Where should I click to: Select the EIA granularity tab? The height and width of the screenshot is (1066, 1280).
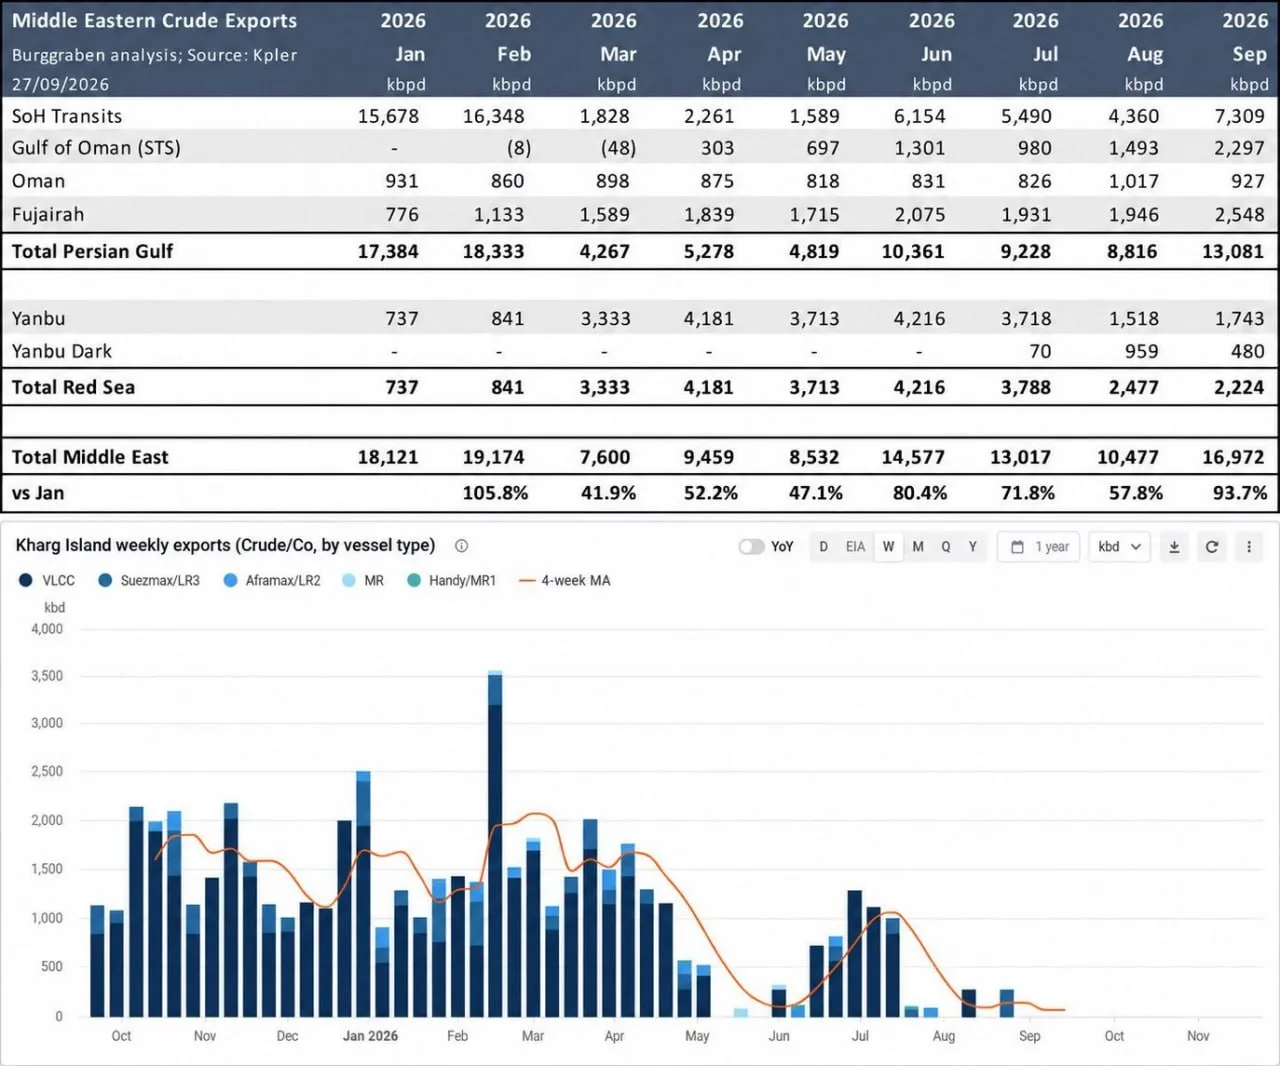click(x=855, y=547)
